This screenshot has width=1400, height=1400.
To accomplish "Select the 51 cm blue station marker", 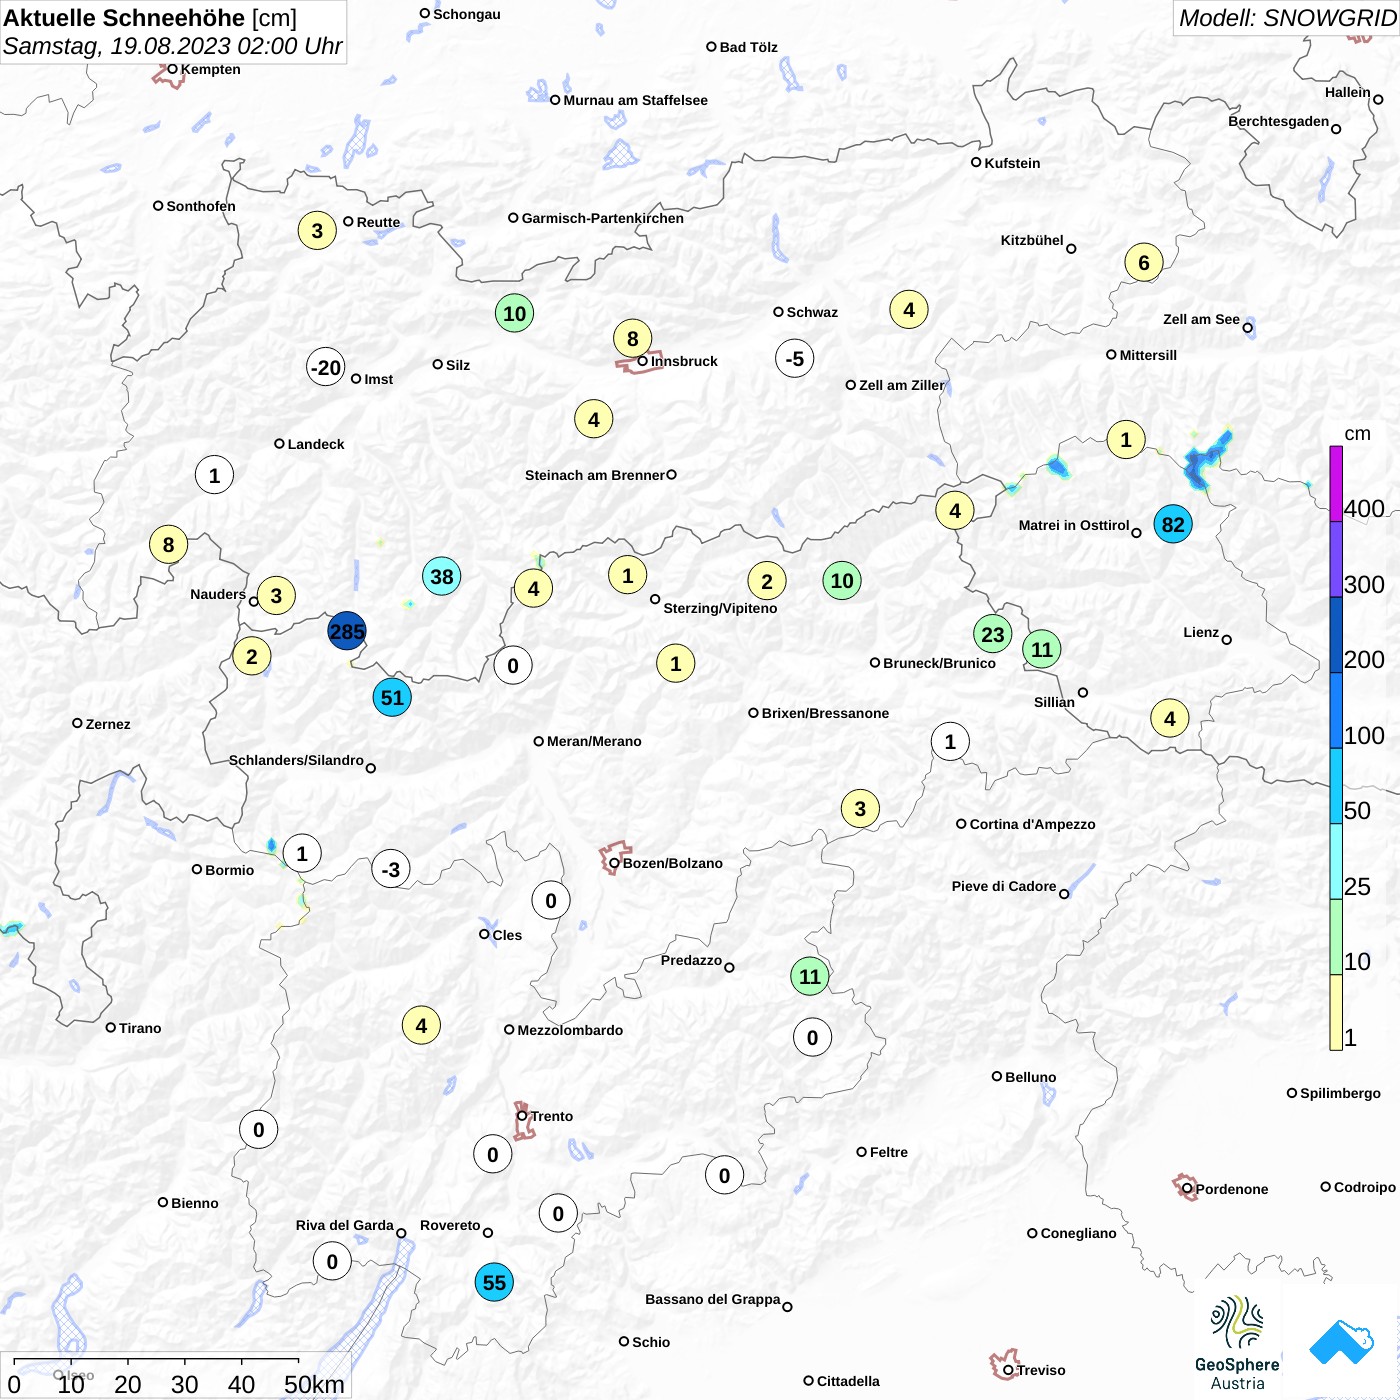I will point(392,697).
